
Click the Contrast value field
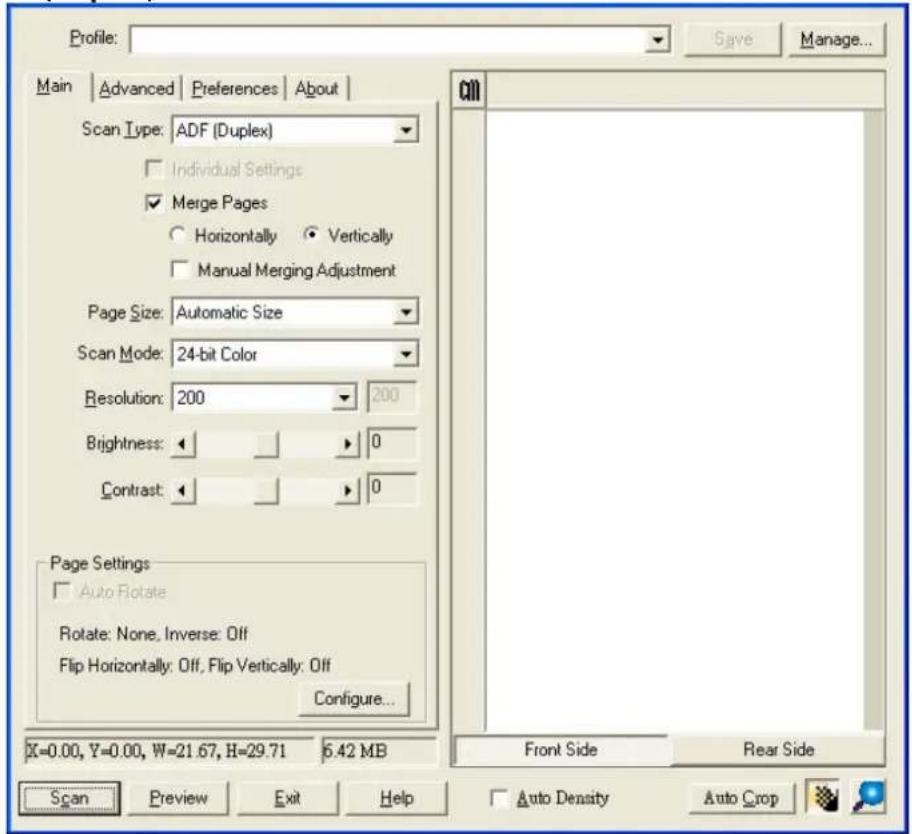392,489
